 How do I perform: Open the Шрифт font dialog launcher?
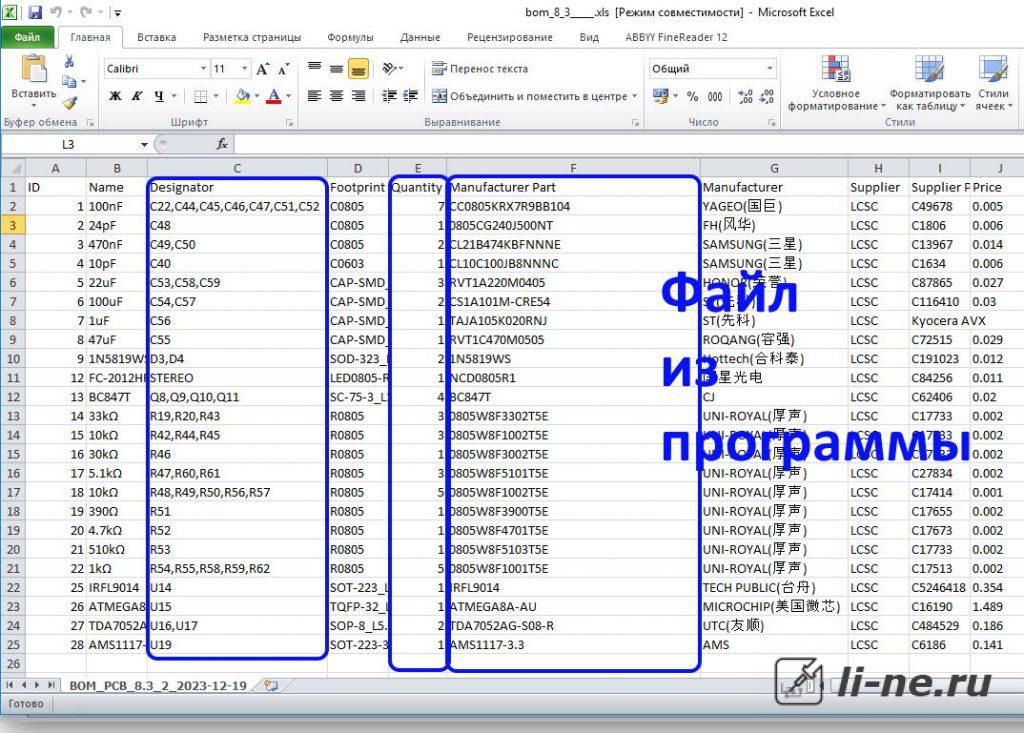click(289, 123)
